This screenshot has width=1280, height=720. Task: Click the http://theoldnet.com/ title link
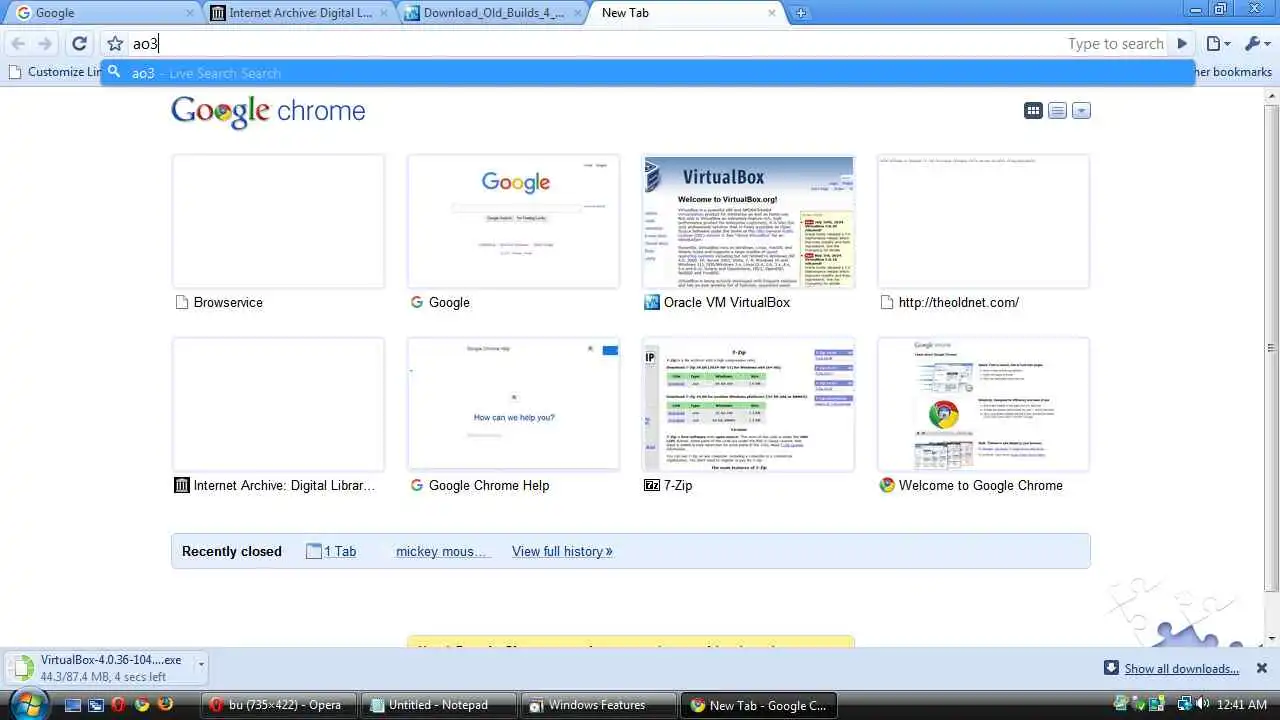point(959,302)
